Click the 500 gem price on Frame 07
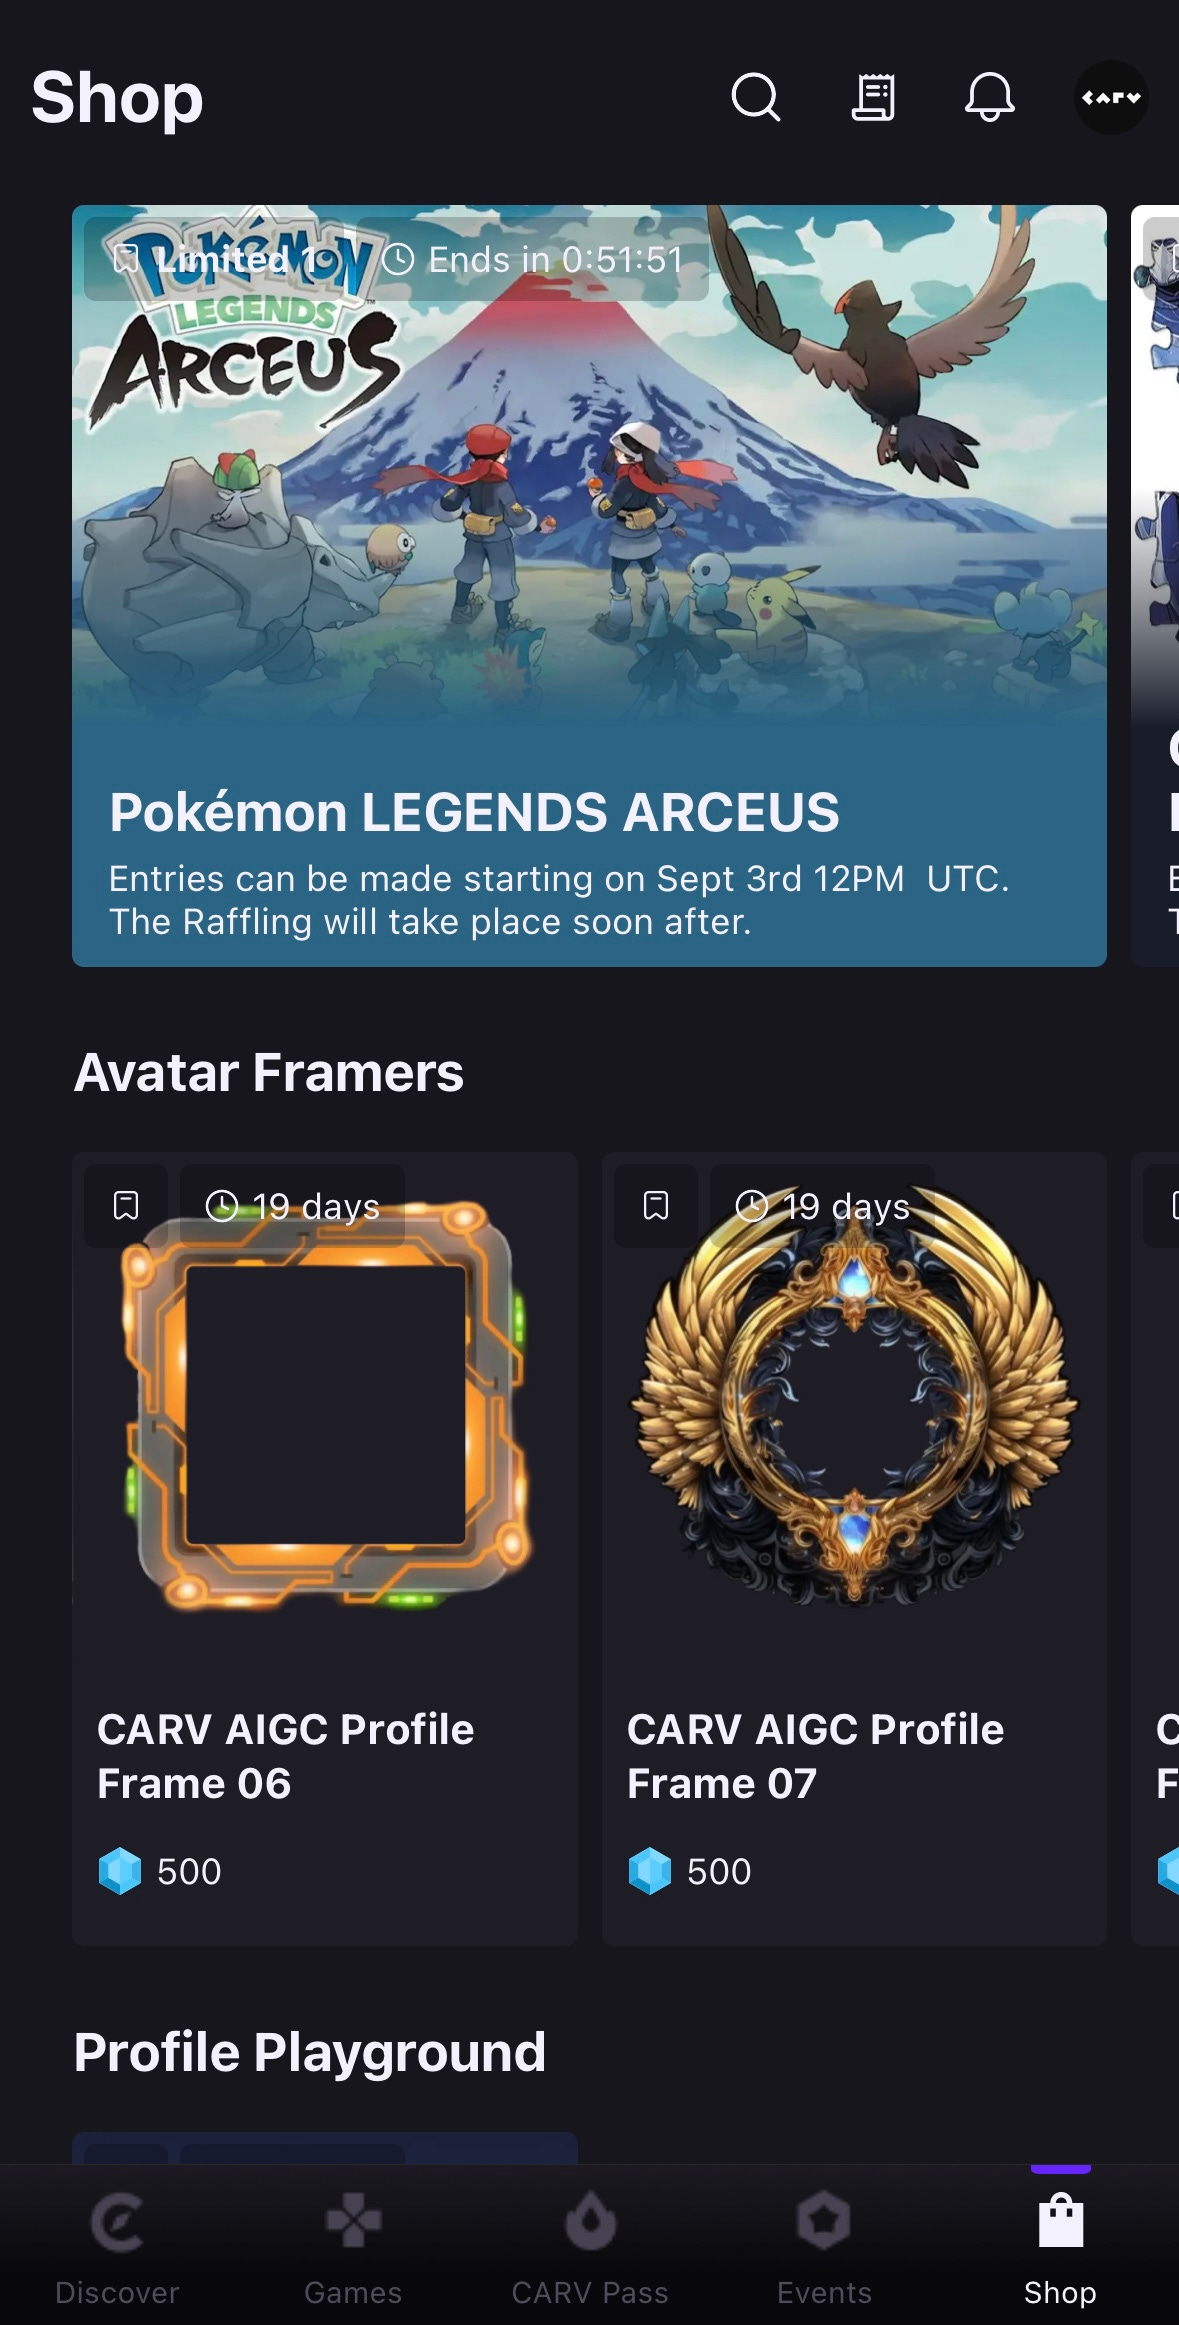The height and width of the screenshot is (2325, 1179). [690, 1871]
